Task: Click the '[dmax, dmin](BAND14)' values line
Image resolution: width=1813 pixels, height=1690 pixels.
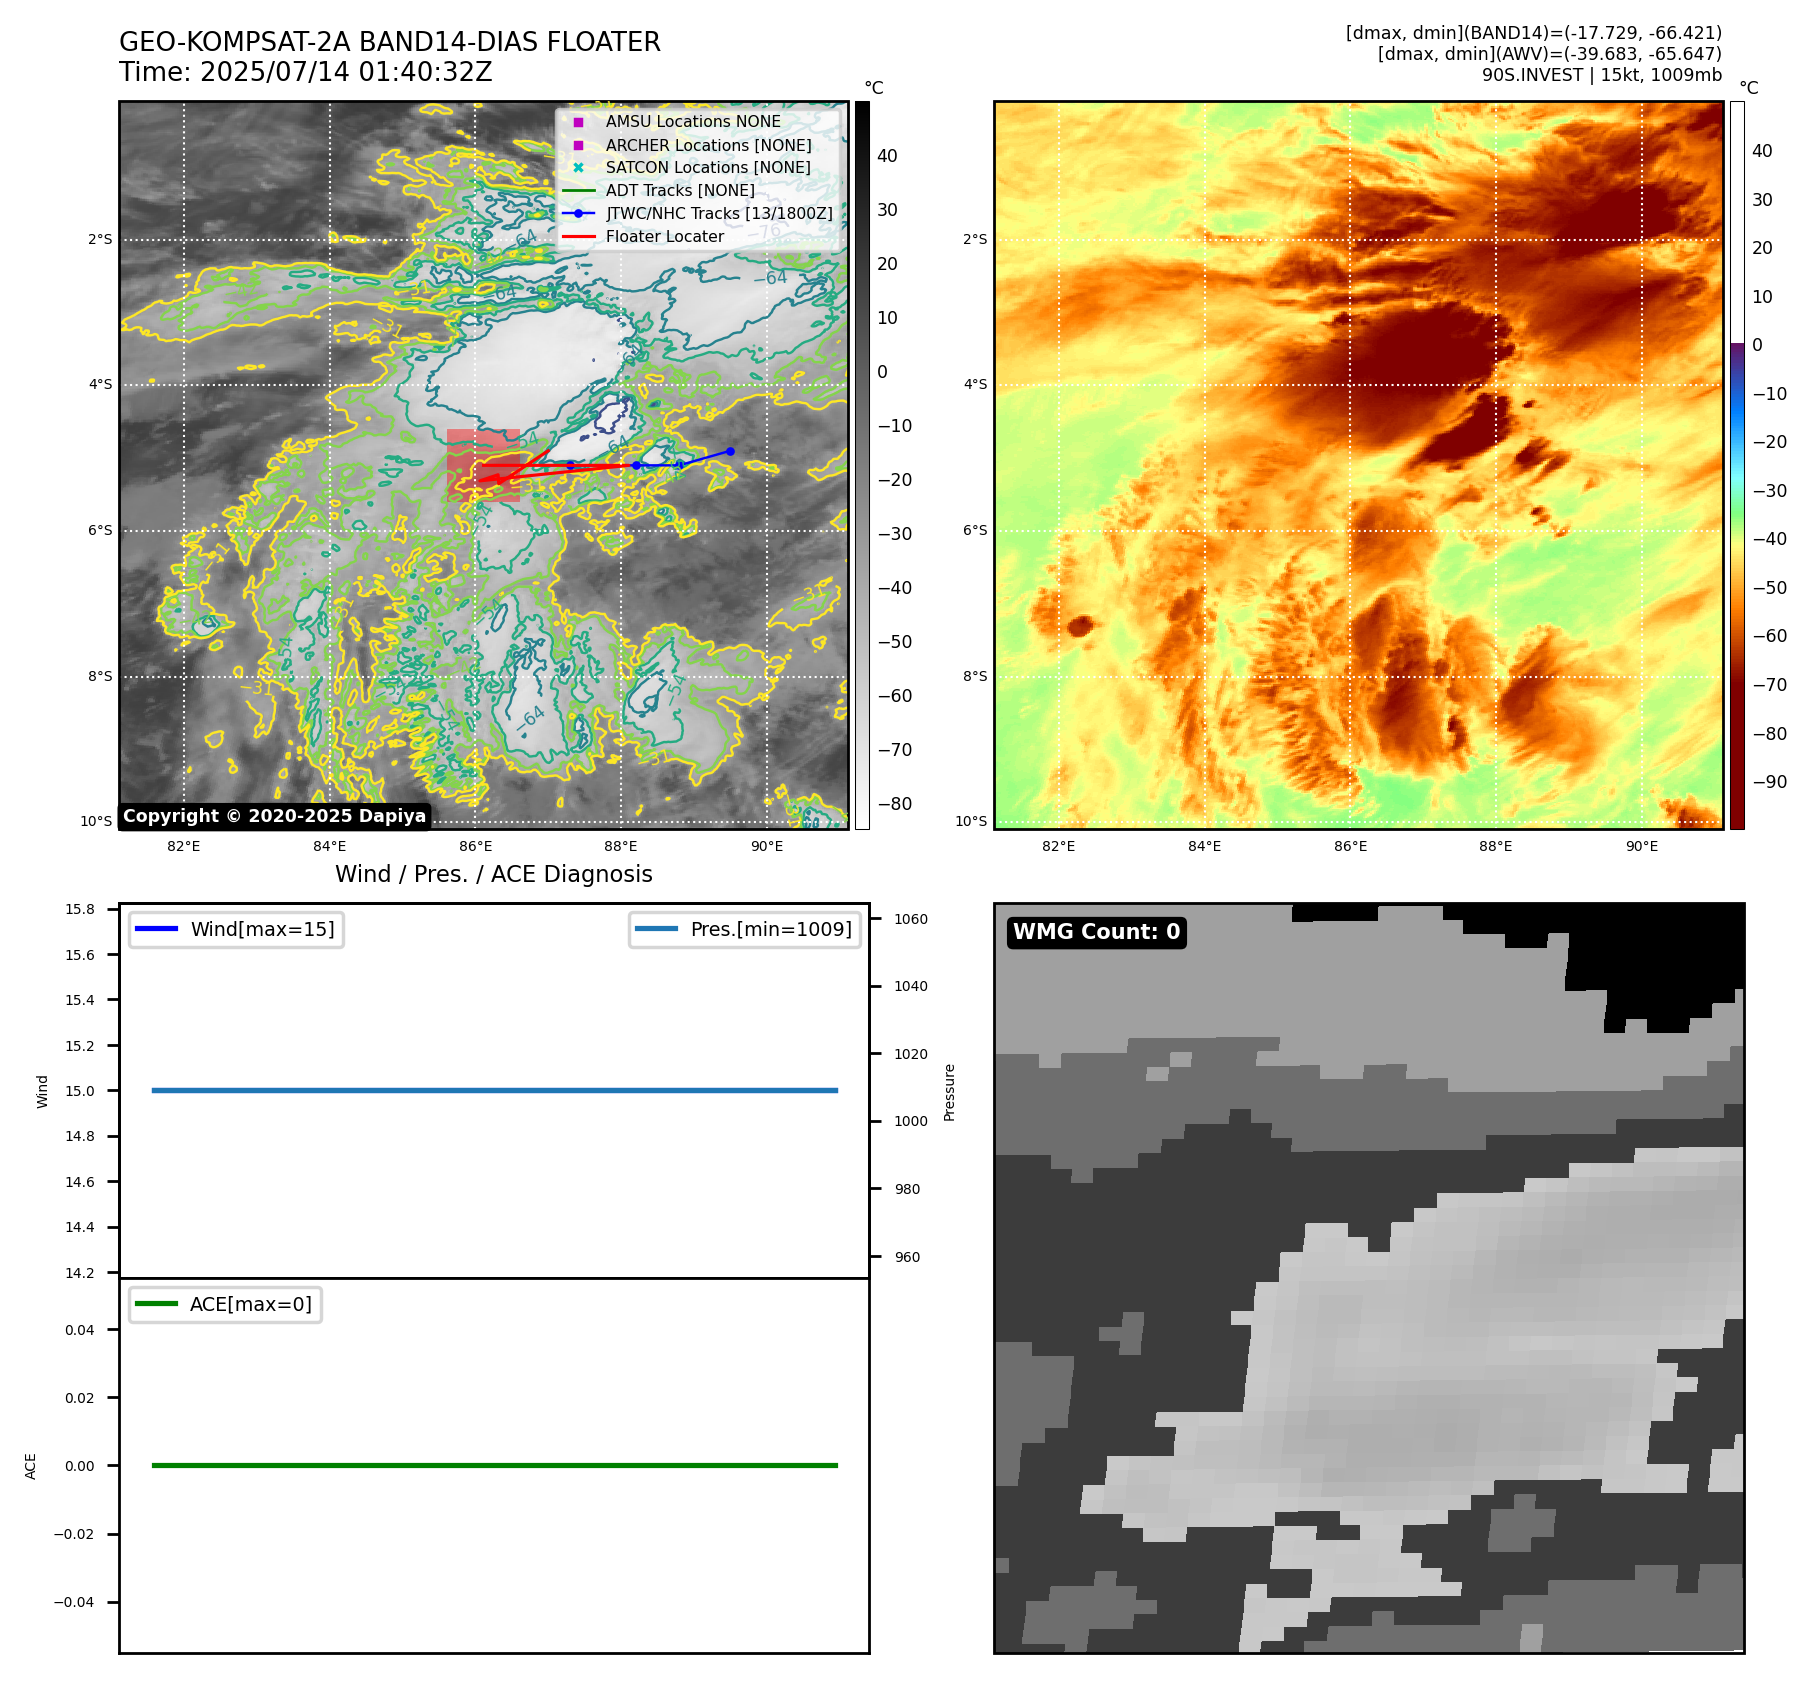Action: [1534, 33]
